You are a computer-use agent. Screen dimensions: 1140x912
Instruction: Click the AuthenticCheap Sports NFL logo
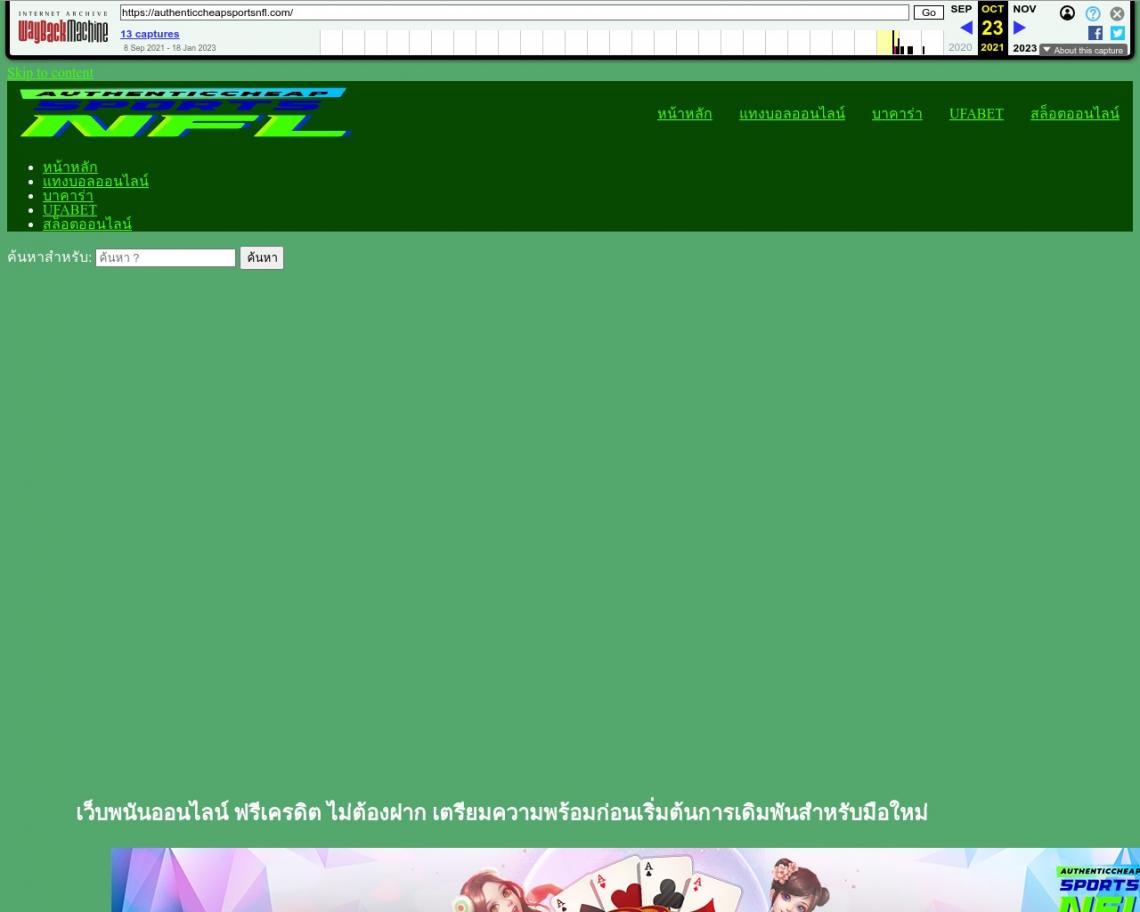[185, 113]
